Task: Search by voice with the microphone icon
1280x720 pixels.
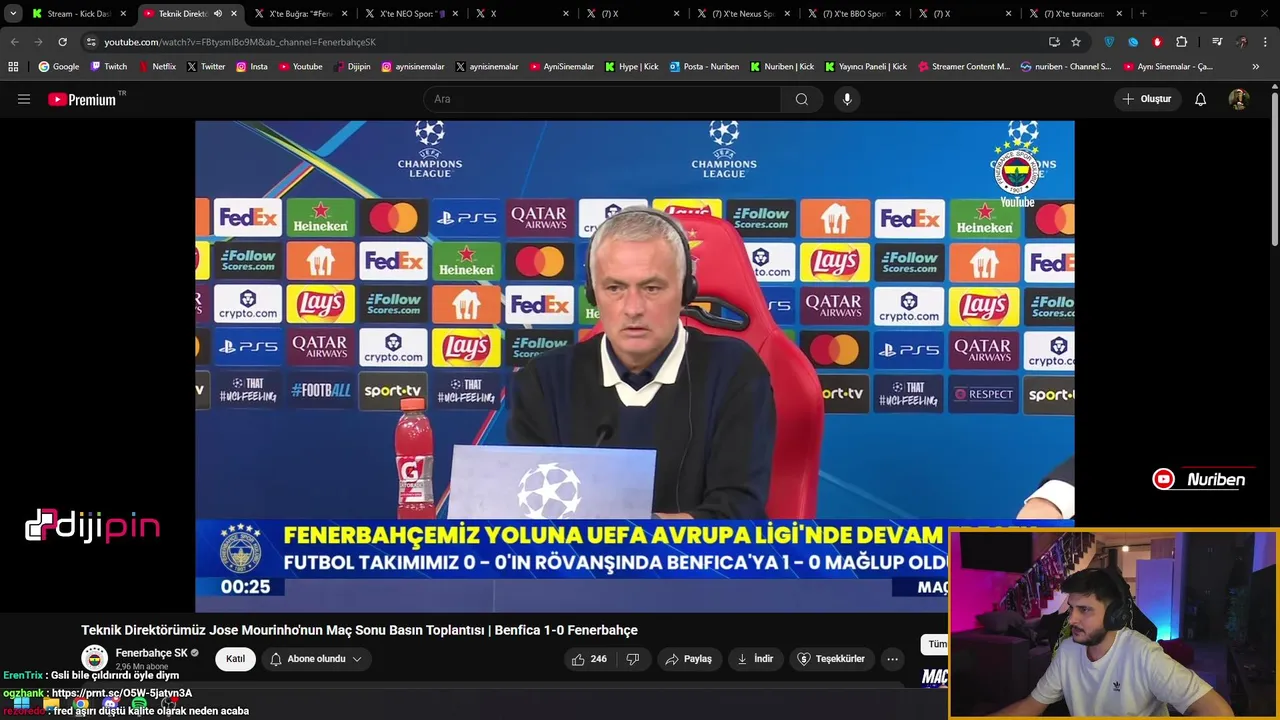Action: click(847, 99)
